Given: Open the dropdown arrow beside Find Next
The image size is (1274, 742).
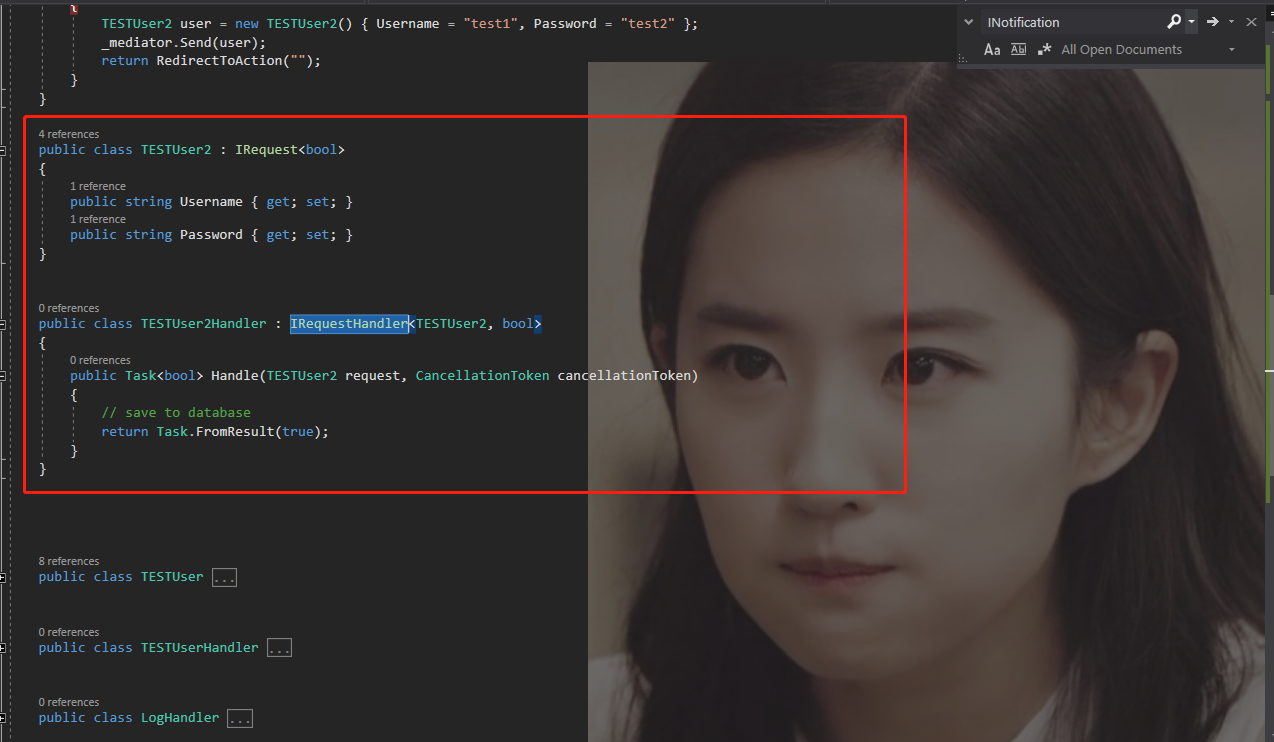Looking at the screenshot, I should (x=1231, y=22).
